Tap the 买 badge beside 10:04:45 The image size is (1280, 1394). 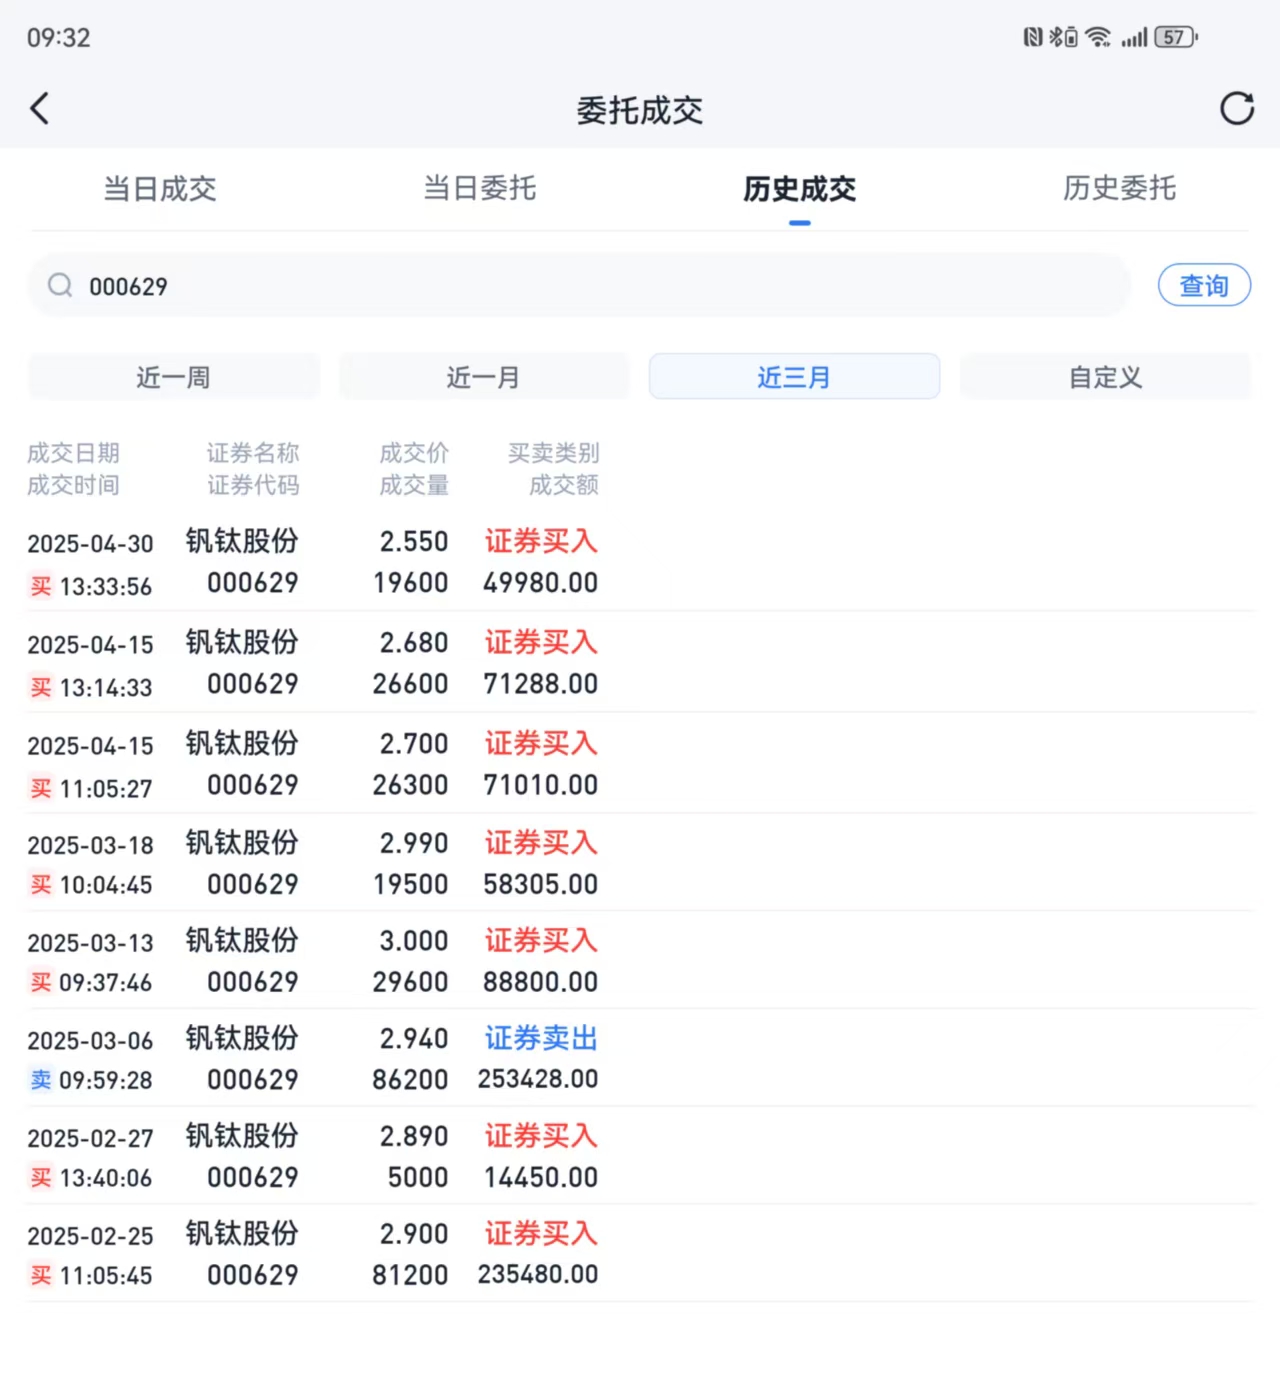(x=41, y=884)
